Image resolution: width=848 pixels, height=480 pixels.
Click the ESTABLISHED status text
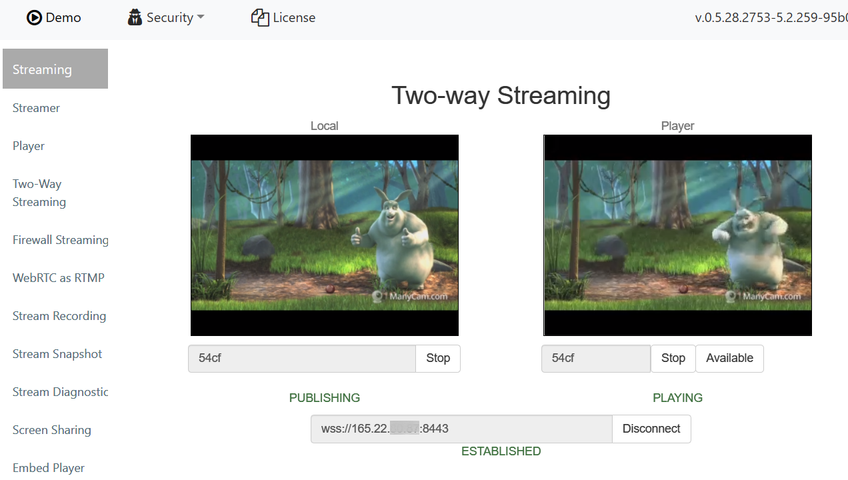(501, 451)
